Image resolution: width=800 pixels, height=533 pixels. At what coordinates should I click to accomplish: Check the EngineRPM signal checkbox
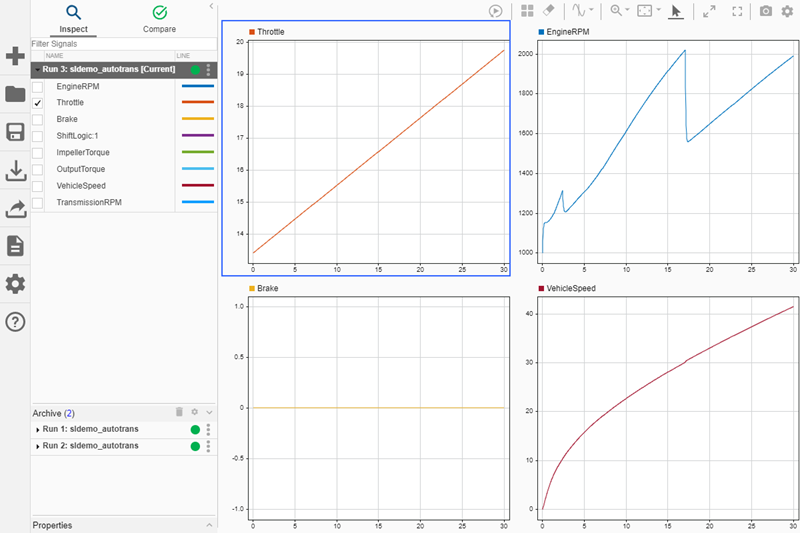point(38,87)
